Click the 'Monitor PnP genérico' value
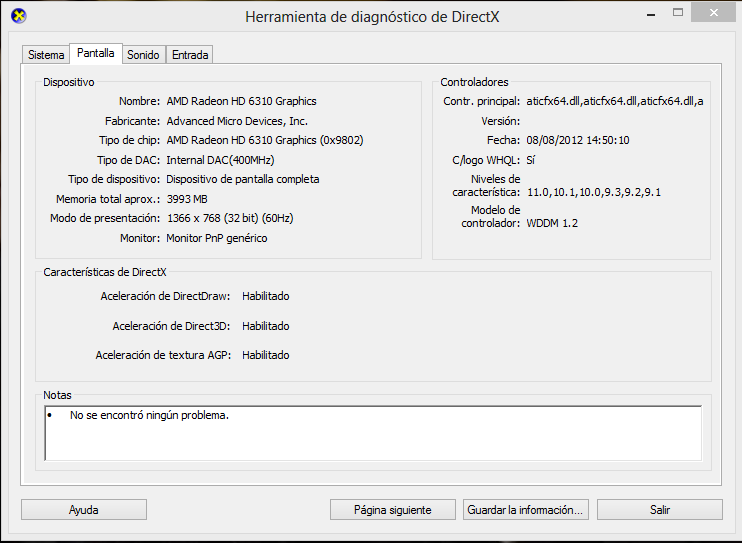742x543 pixels. click(217, 238)
